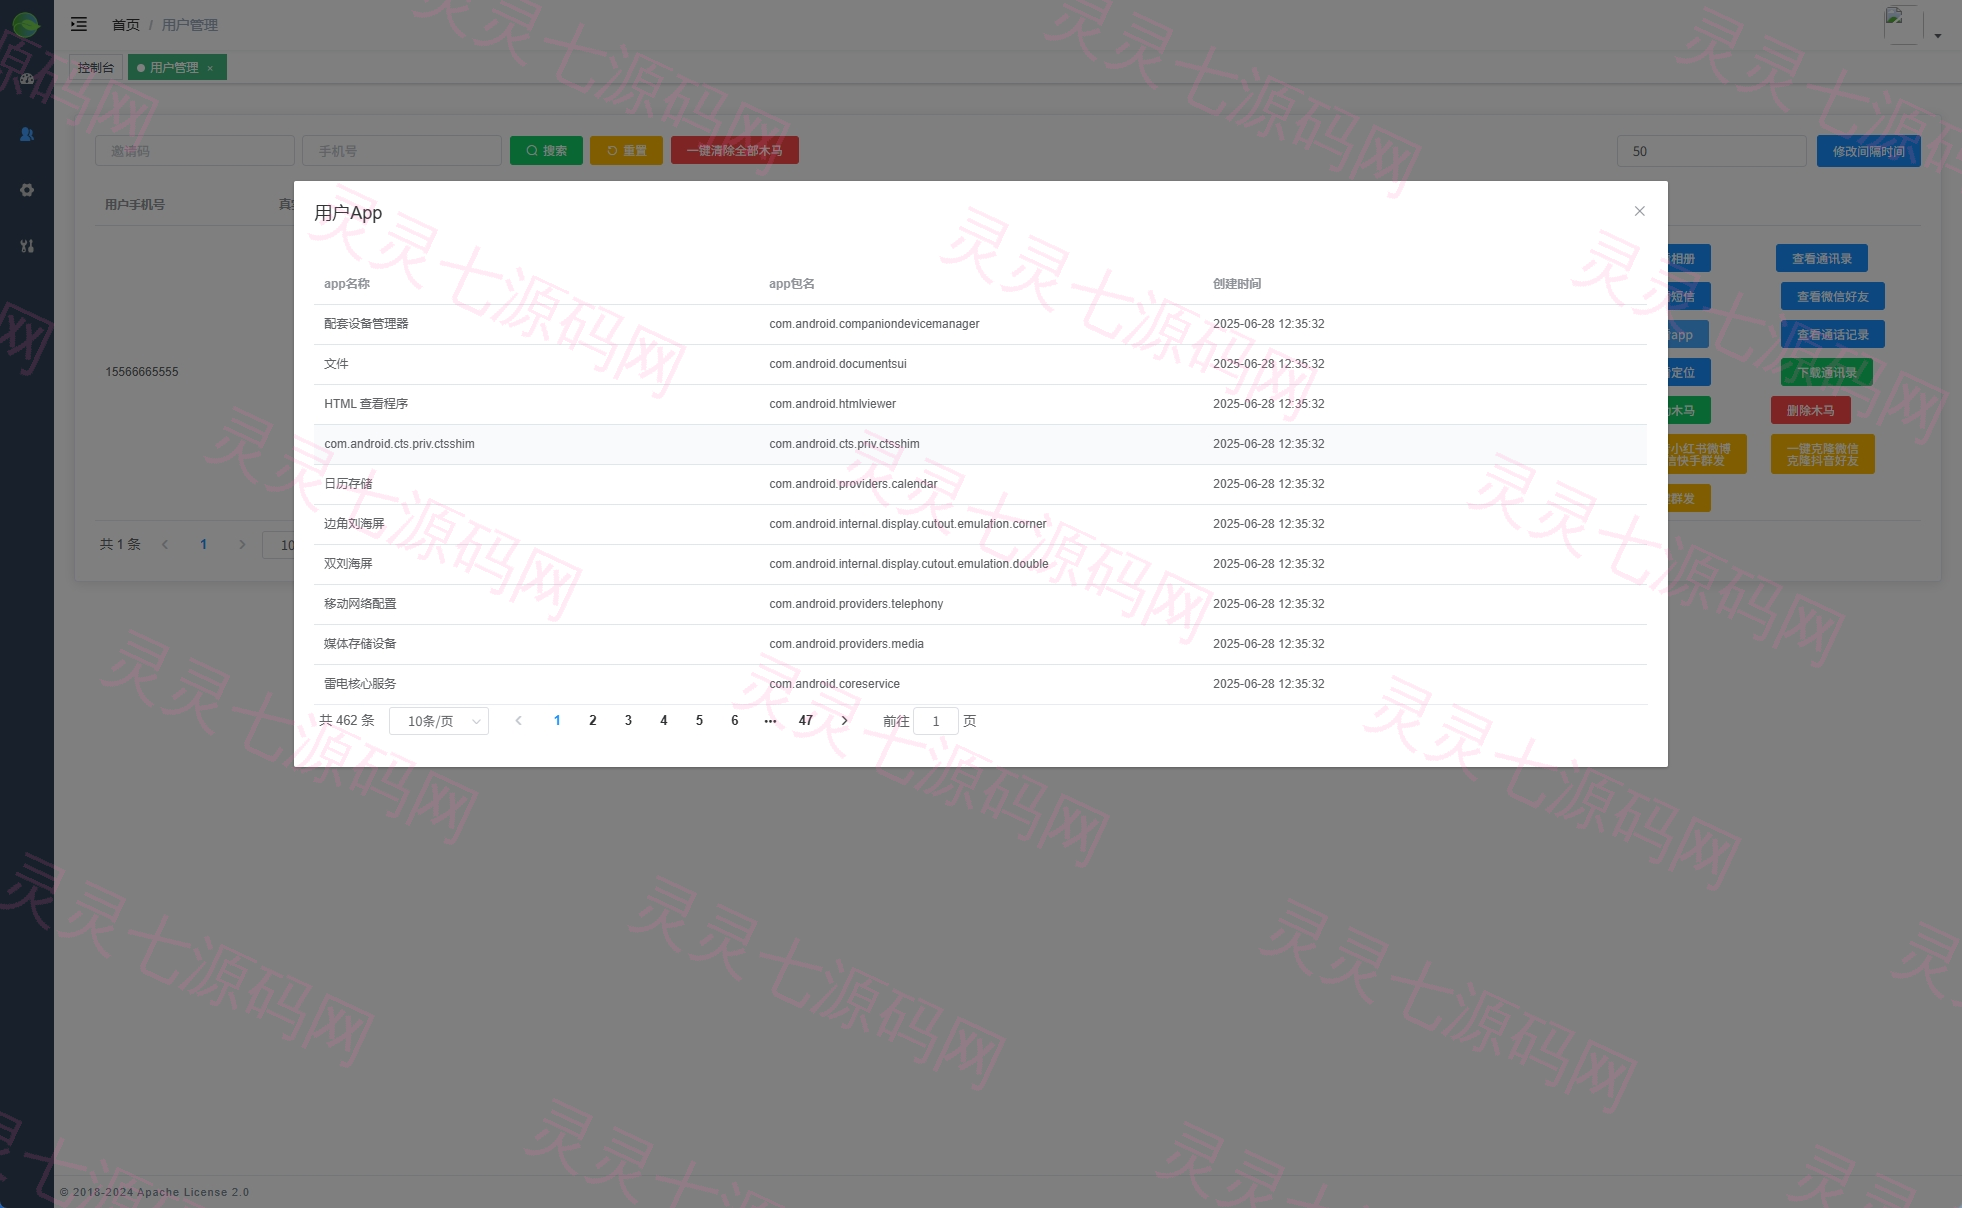Go to 首页 breadcrumb
1962x1208 pixels.
[126, 25]
